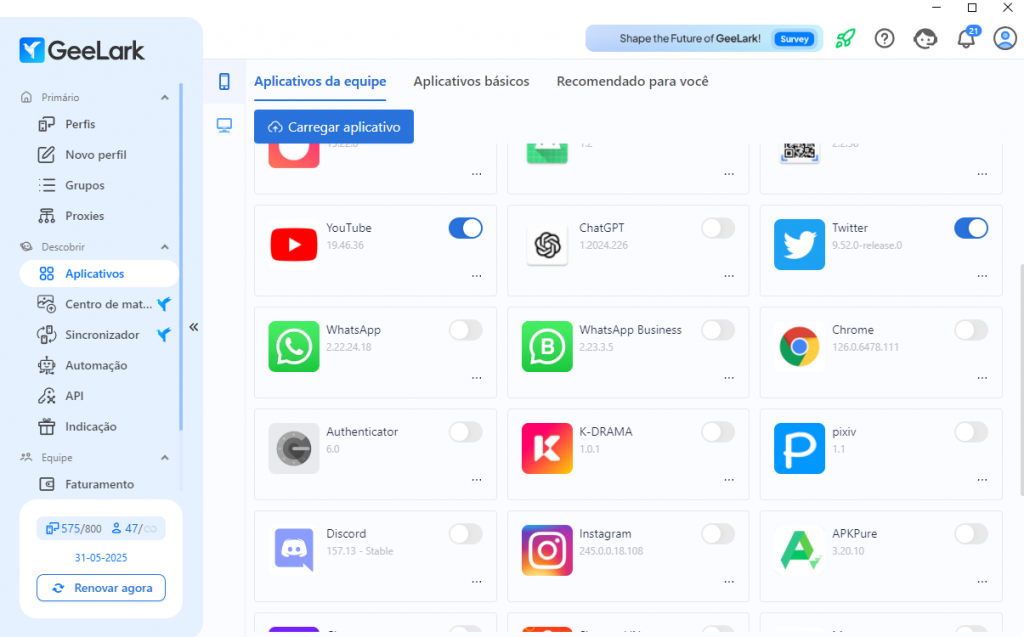Collapse the Primário section
Viewport: 1024px width, 637px height.
tap(165, 97)
